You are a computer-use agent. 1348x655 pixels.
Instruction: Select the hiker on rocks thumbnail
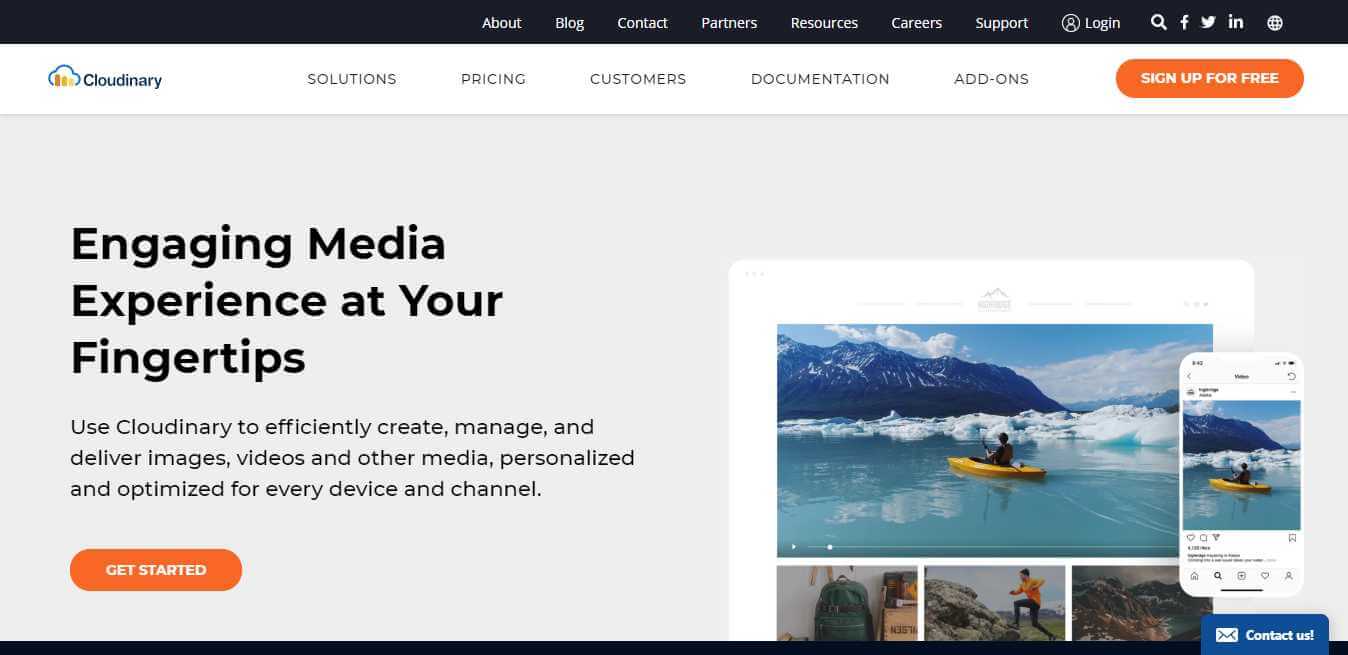994,603
